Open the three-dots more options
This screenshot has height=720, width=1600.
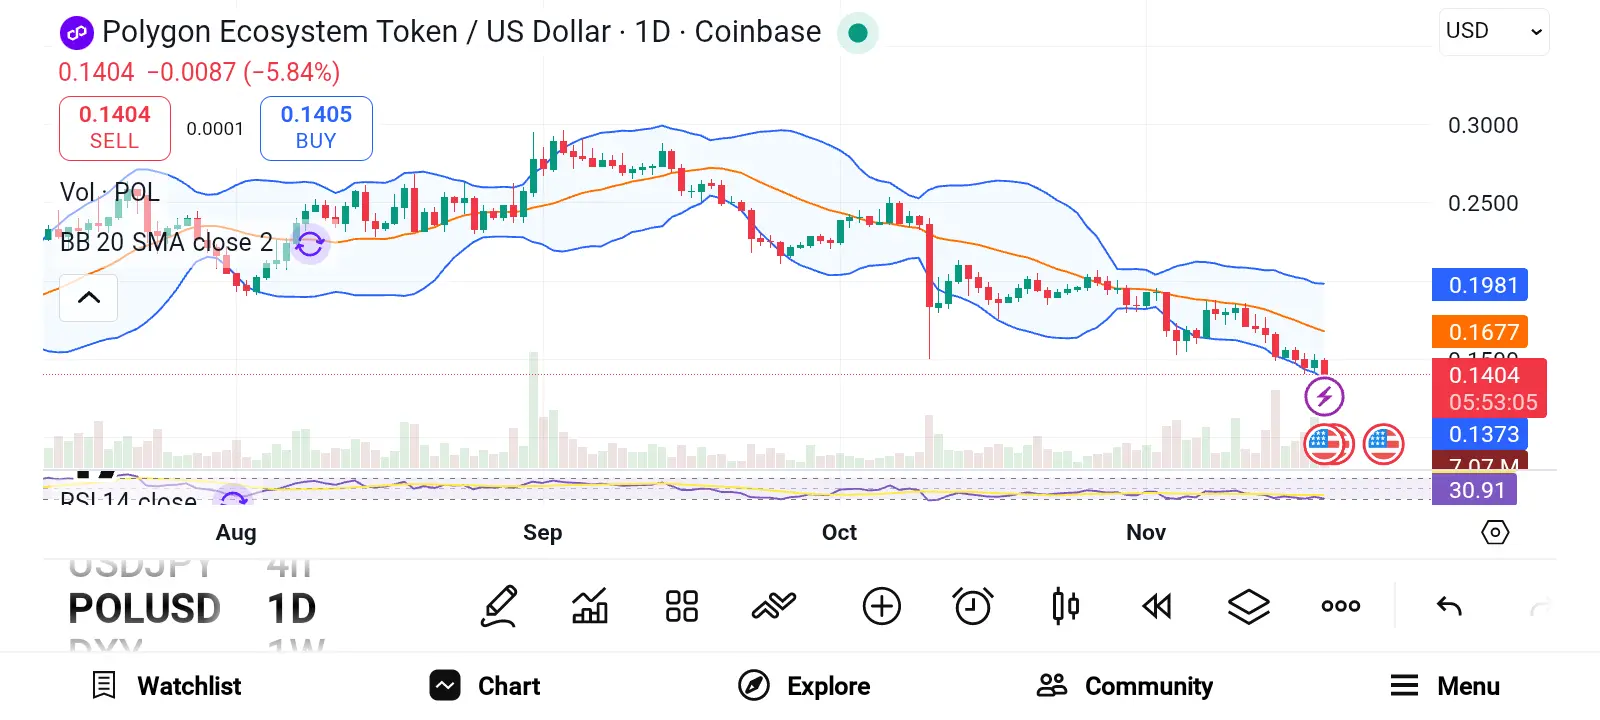[x=1340, y=606]
